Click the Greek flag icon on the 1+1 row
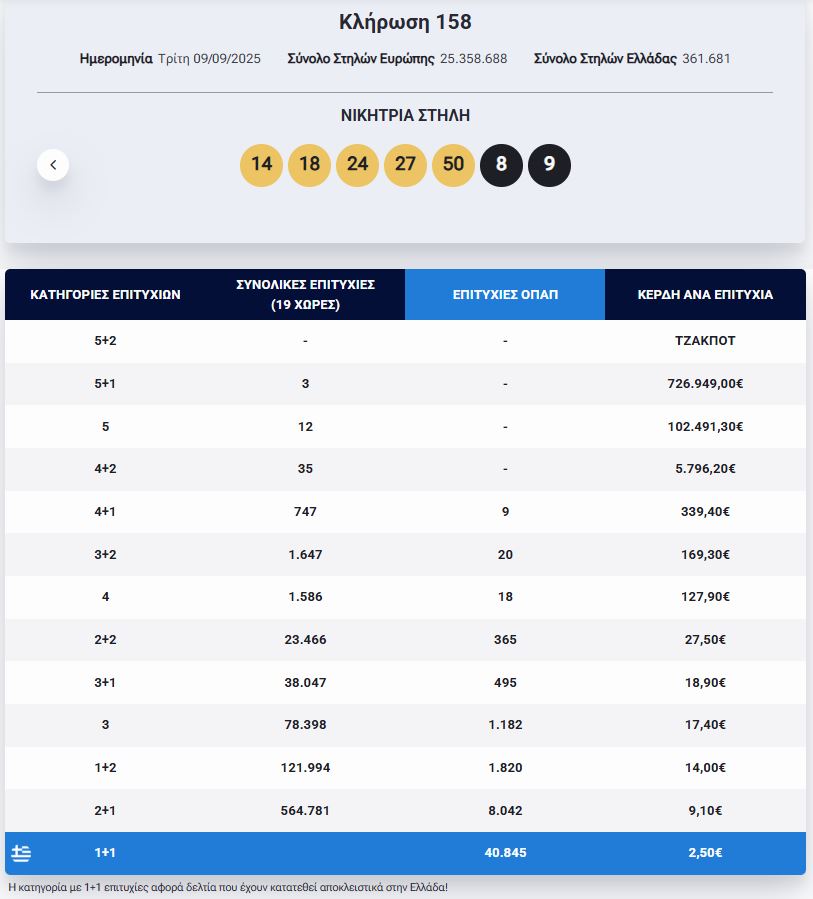This screenshot has width=813, height=899. point(22,852)
